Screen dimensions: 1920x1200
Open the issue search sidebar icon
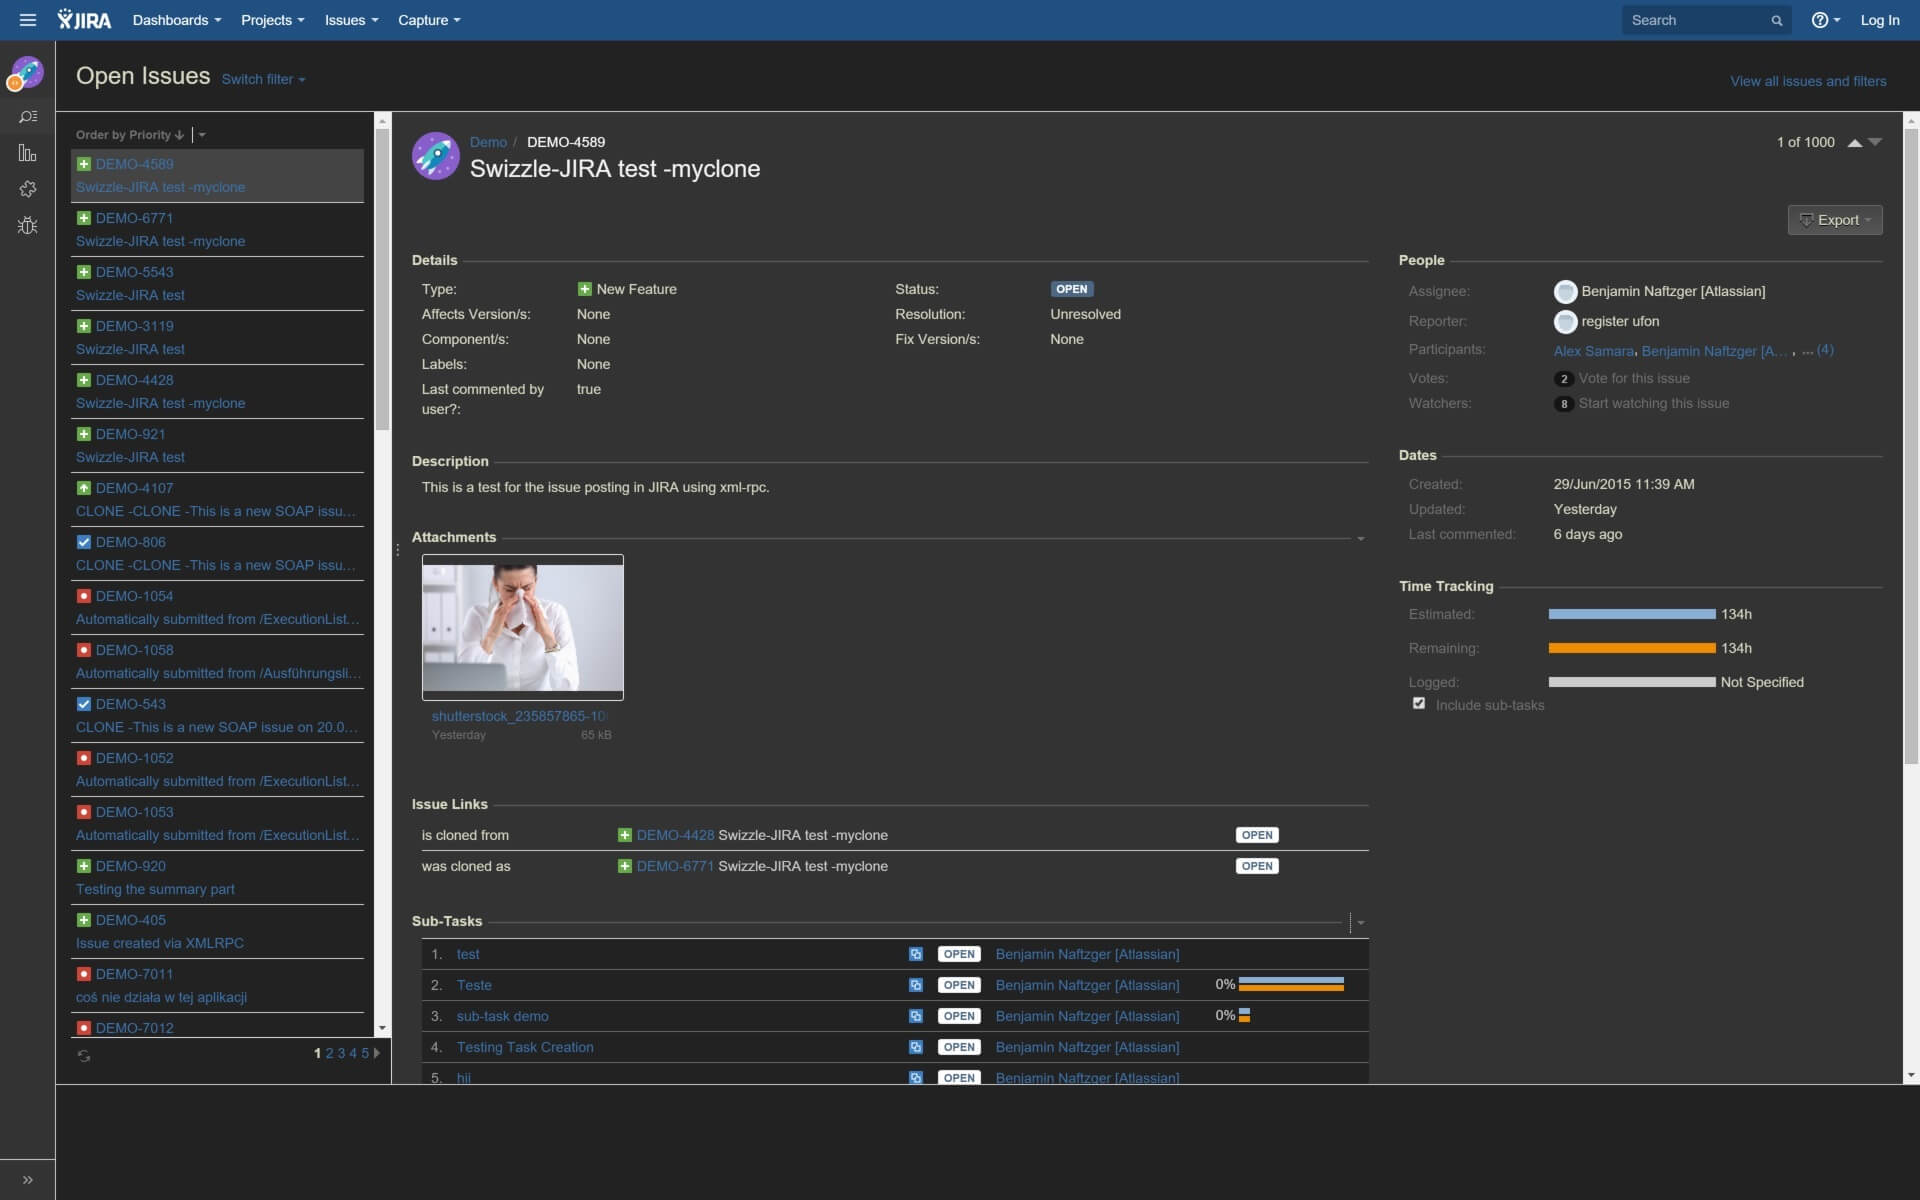28,117
